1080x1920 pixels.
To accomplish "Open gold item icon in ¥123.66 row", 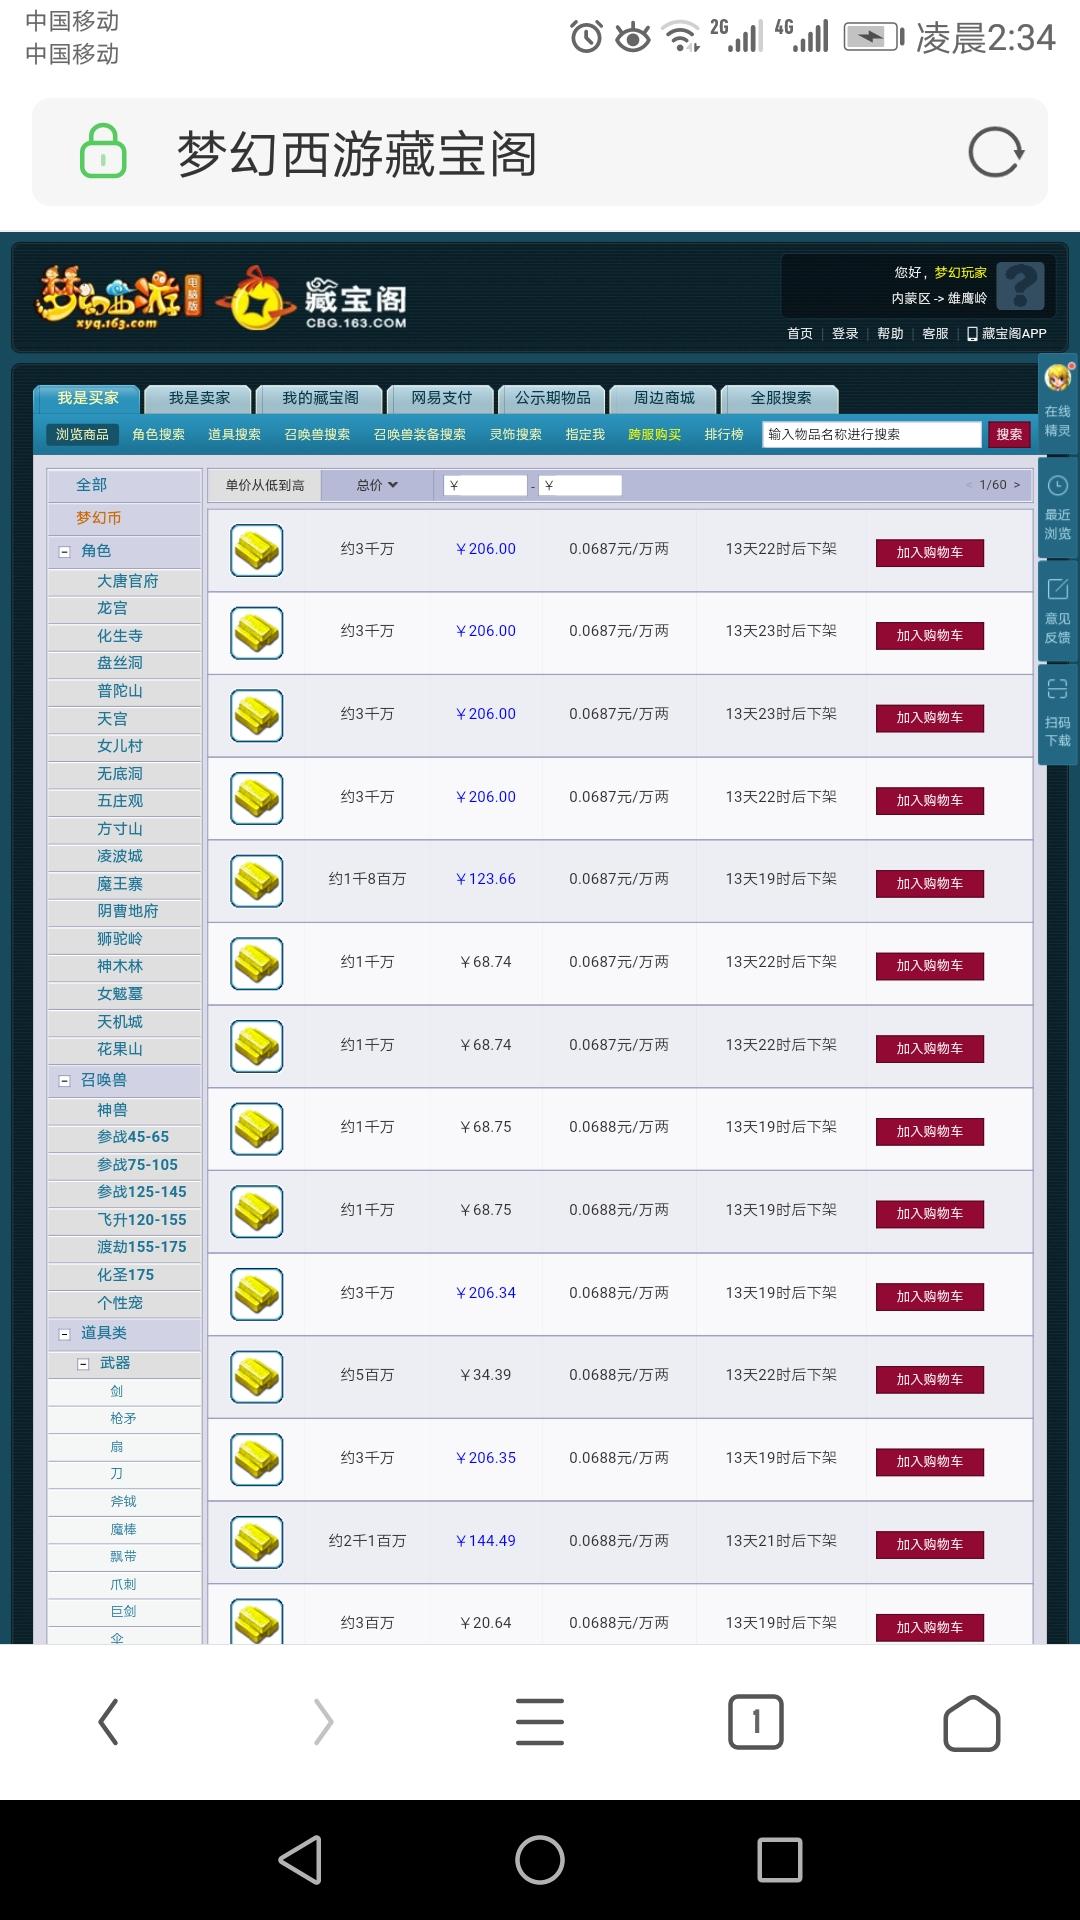I will (257, 881).
